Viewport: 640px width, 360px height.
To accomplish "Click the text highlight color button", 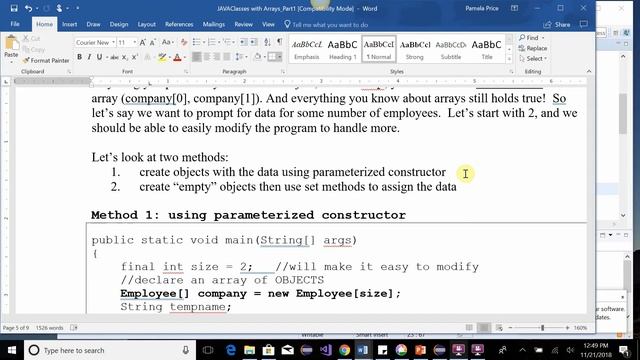I will coord(162,57).
